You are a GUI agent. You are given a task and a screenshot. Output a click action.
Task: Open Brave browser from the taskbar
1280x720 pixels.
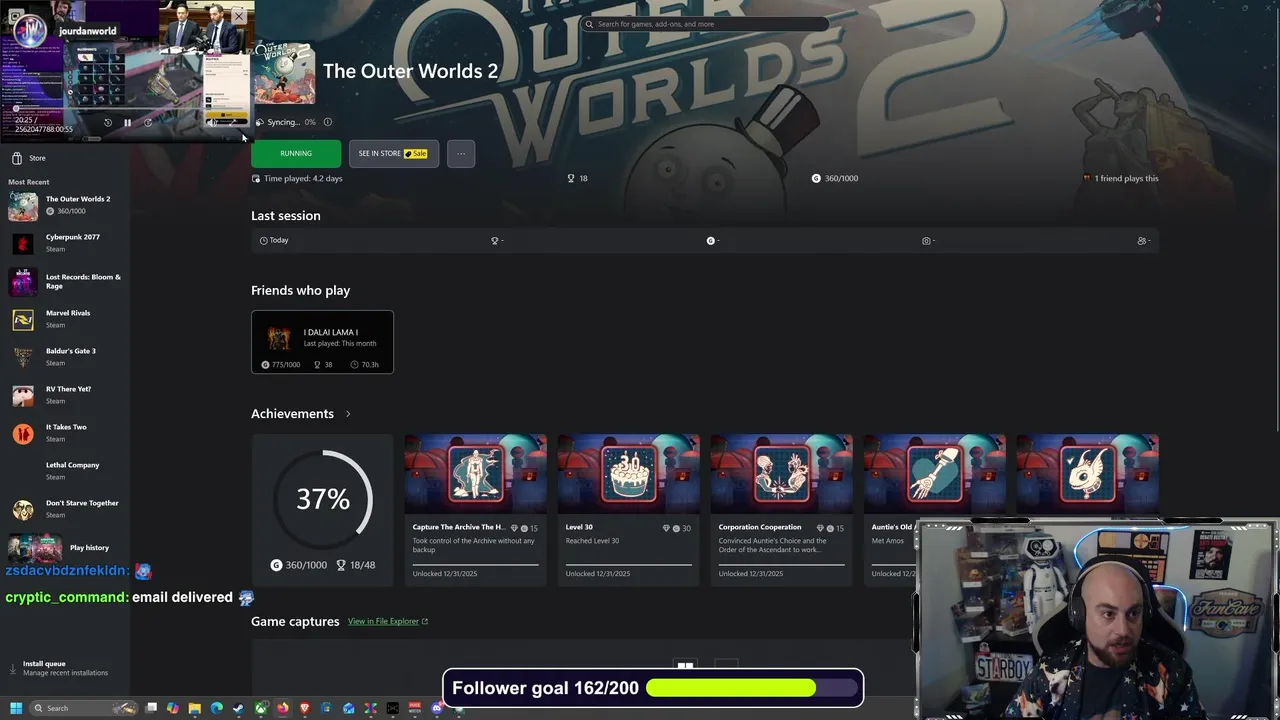pyautogui.click(x=305, y=708)
